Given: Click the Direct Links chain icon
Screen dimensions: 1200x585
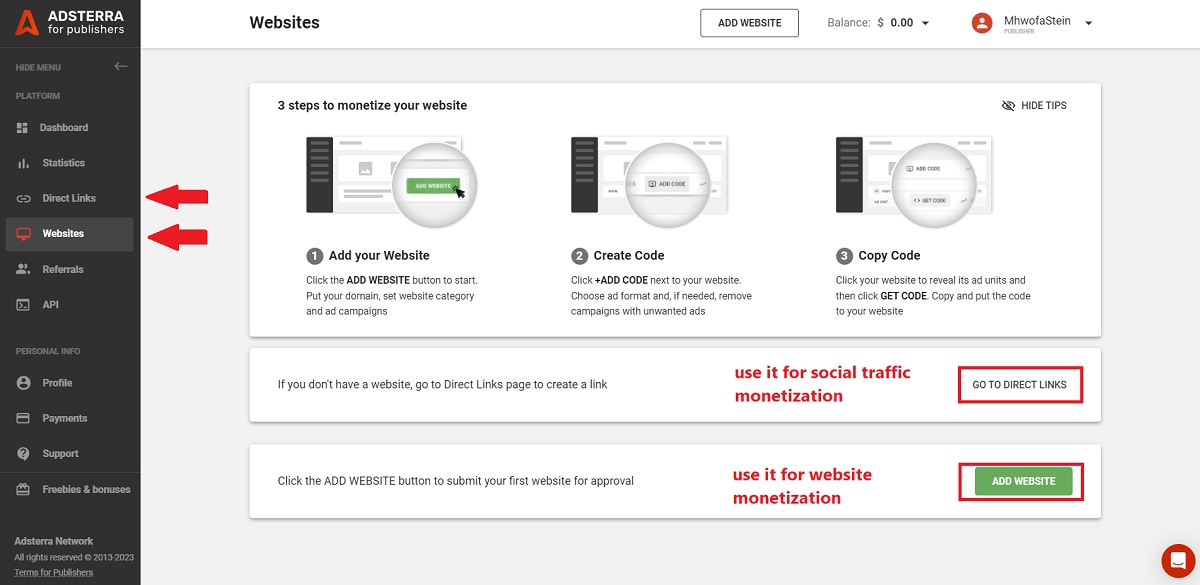Looking at the screenshot, I should 23,198.
